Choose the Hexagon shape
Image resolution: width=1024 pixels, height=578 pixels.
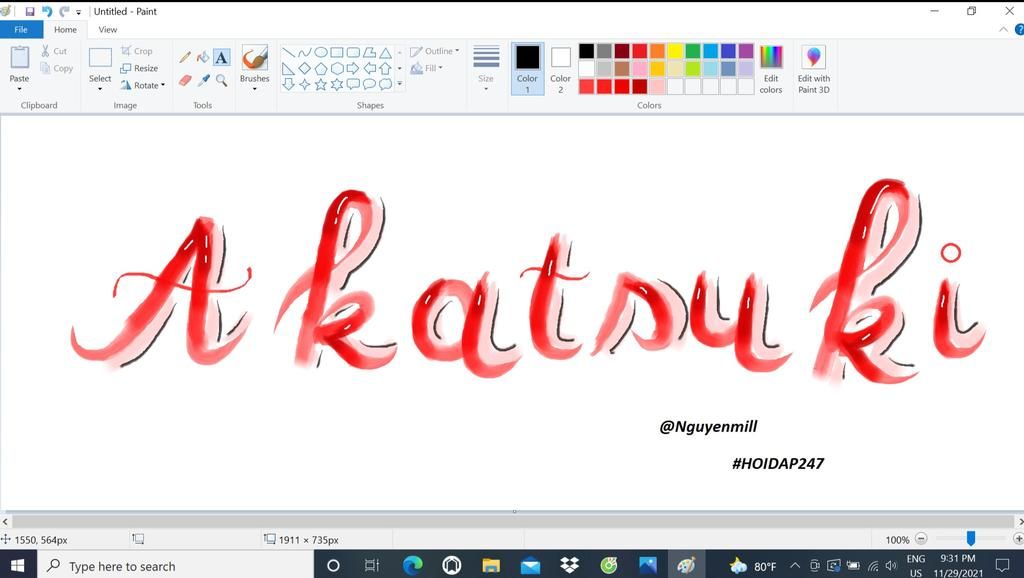click(x=337, y=68)
